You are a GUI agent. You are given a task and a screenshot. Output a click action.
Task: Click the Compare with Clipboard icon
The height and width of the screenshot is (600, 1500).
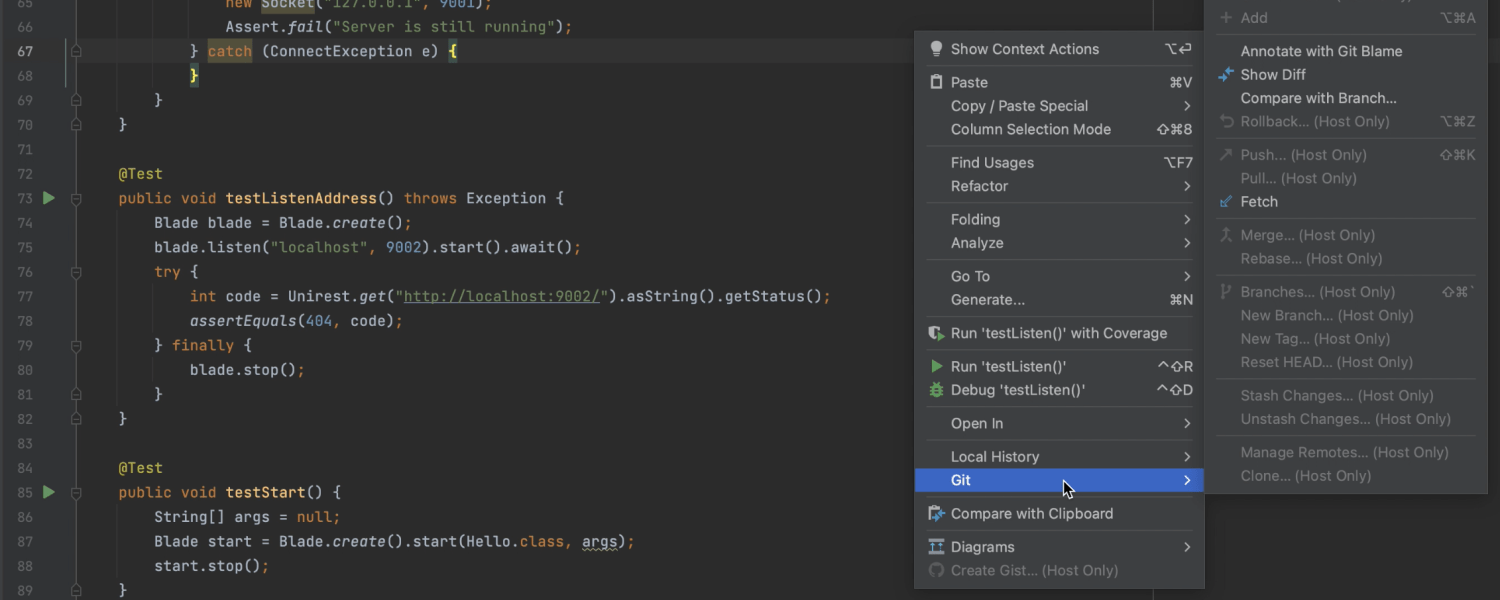936,513
